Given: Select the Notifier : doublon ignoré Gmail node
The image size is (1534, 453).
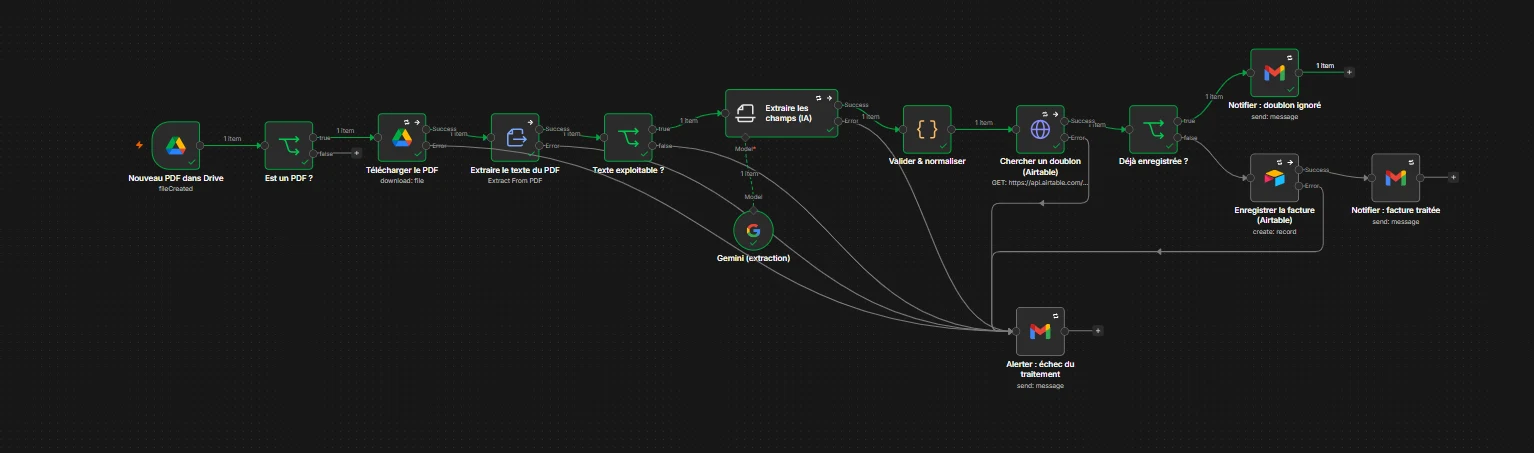Looking at the screenshot, I should (x=1274, y=73).
